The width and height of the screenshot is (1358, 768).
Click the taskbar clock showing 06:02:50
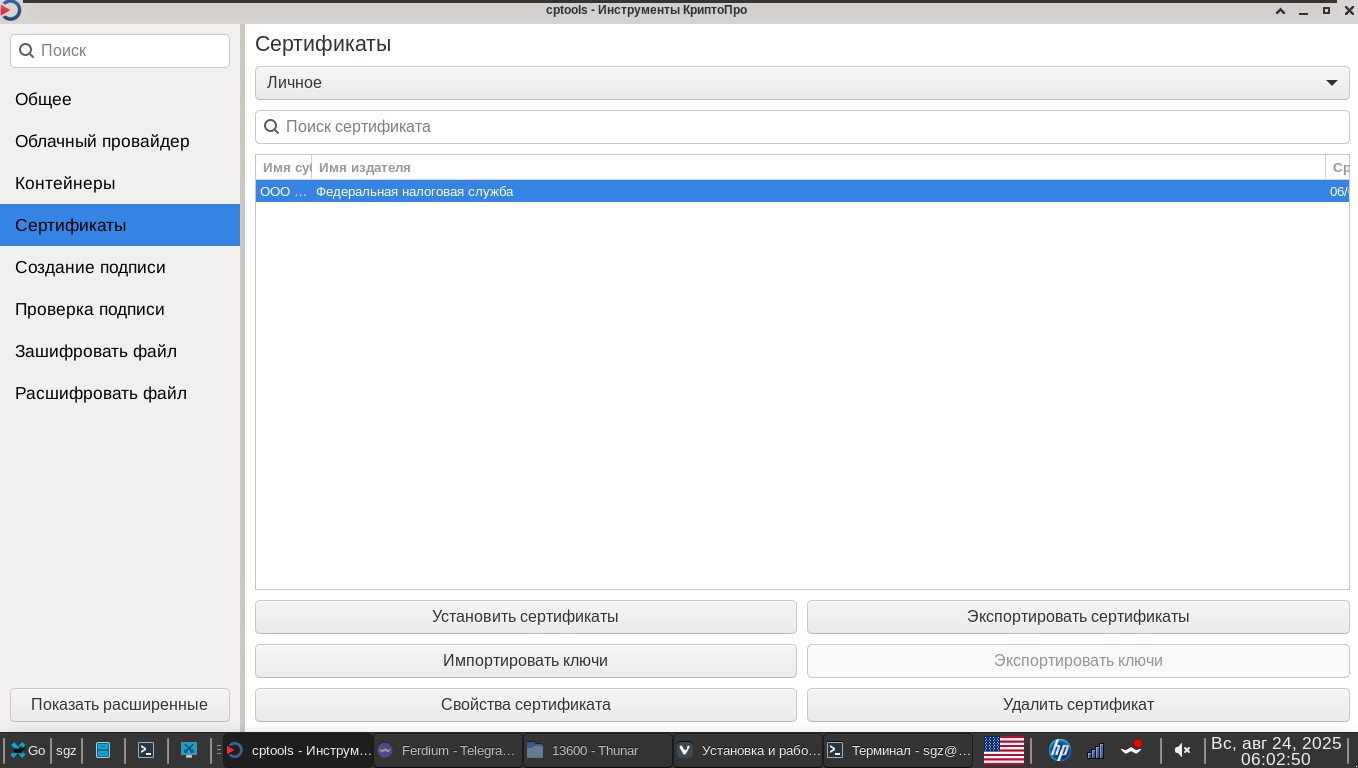point(1276,751)
